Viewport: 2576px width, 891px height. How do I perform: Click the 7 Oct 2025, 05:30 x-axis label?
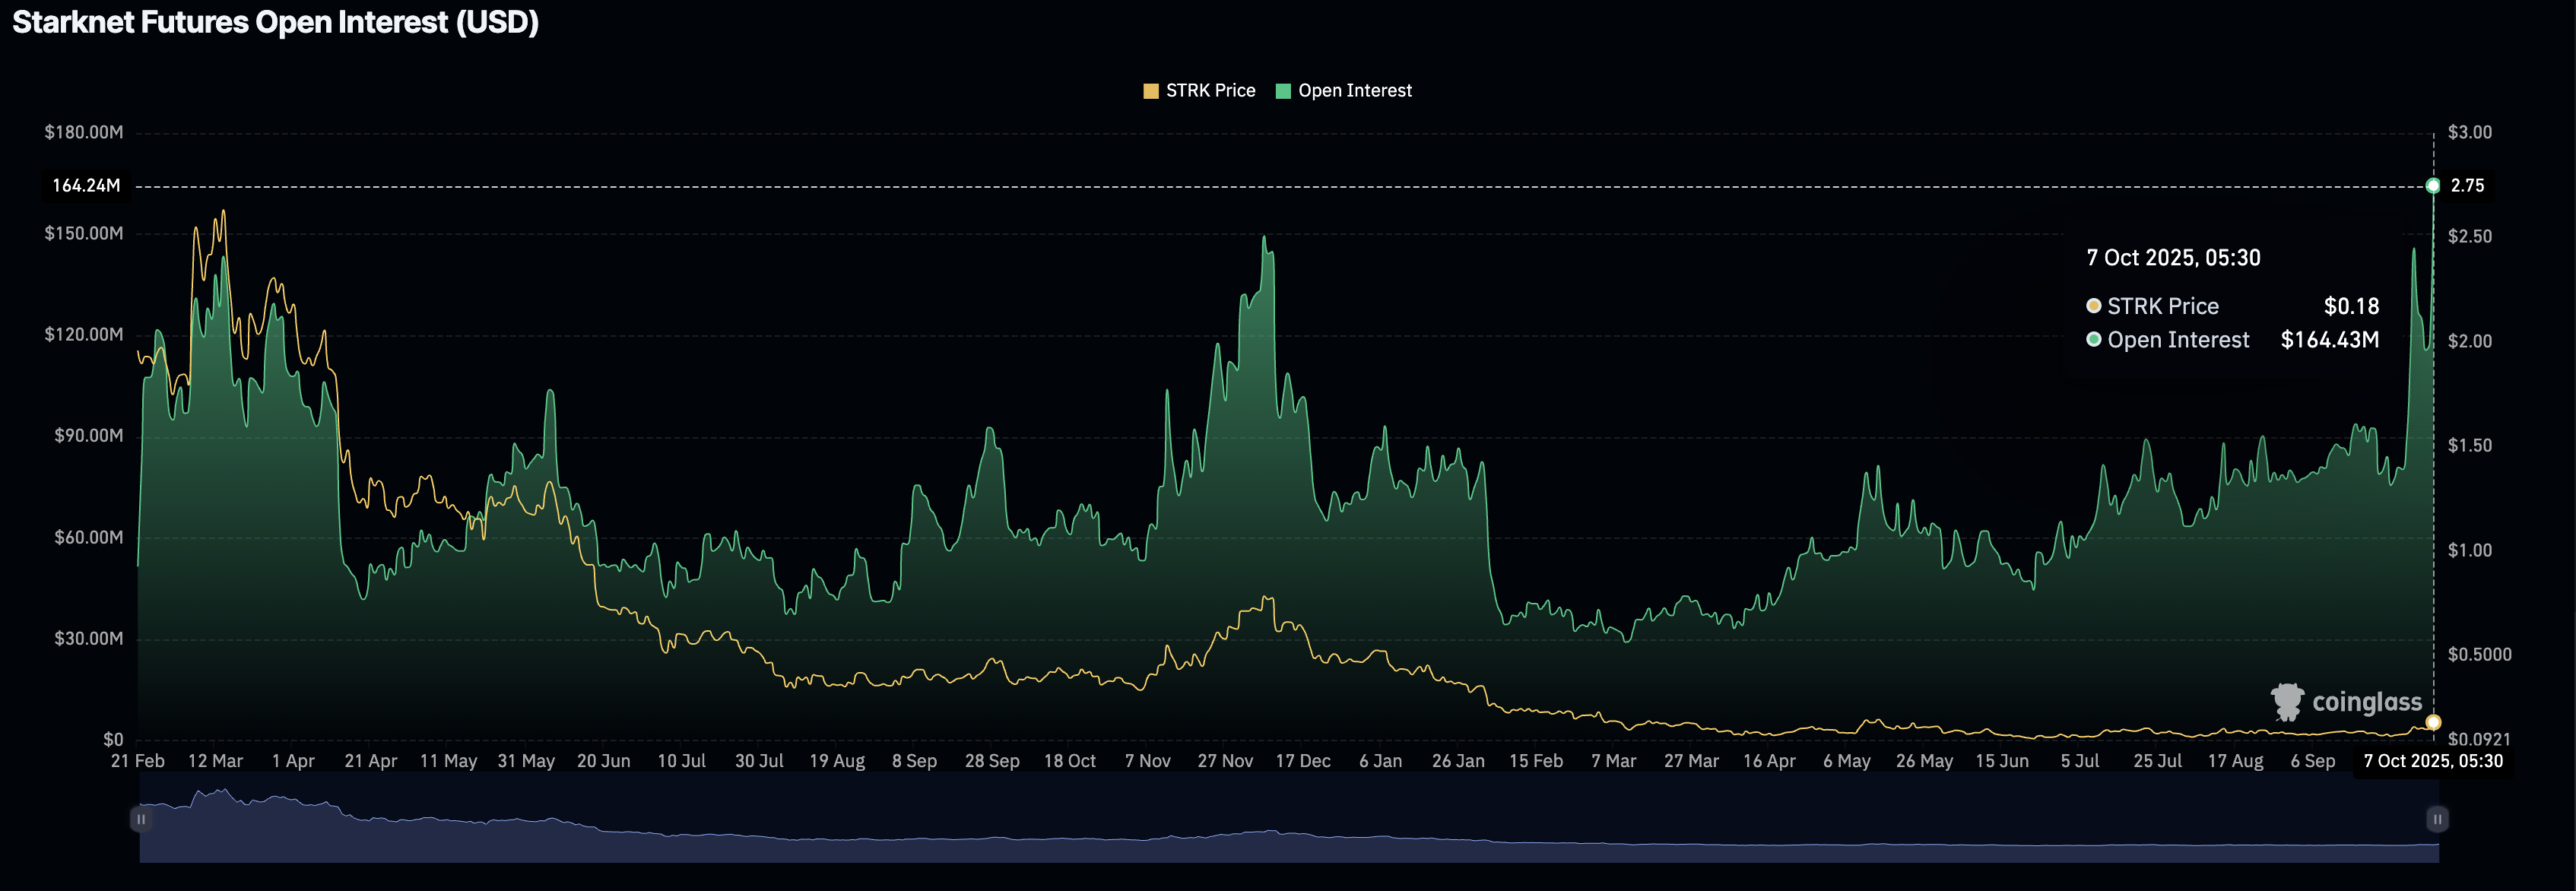pos(2432,761)
